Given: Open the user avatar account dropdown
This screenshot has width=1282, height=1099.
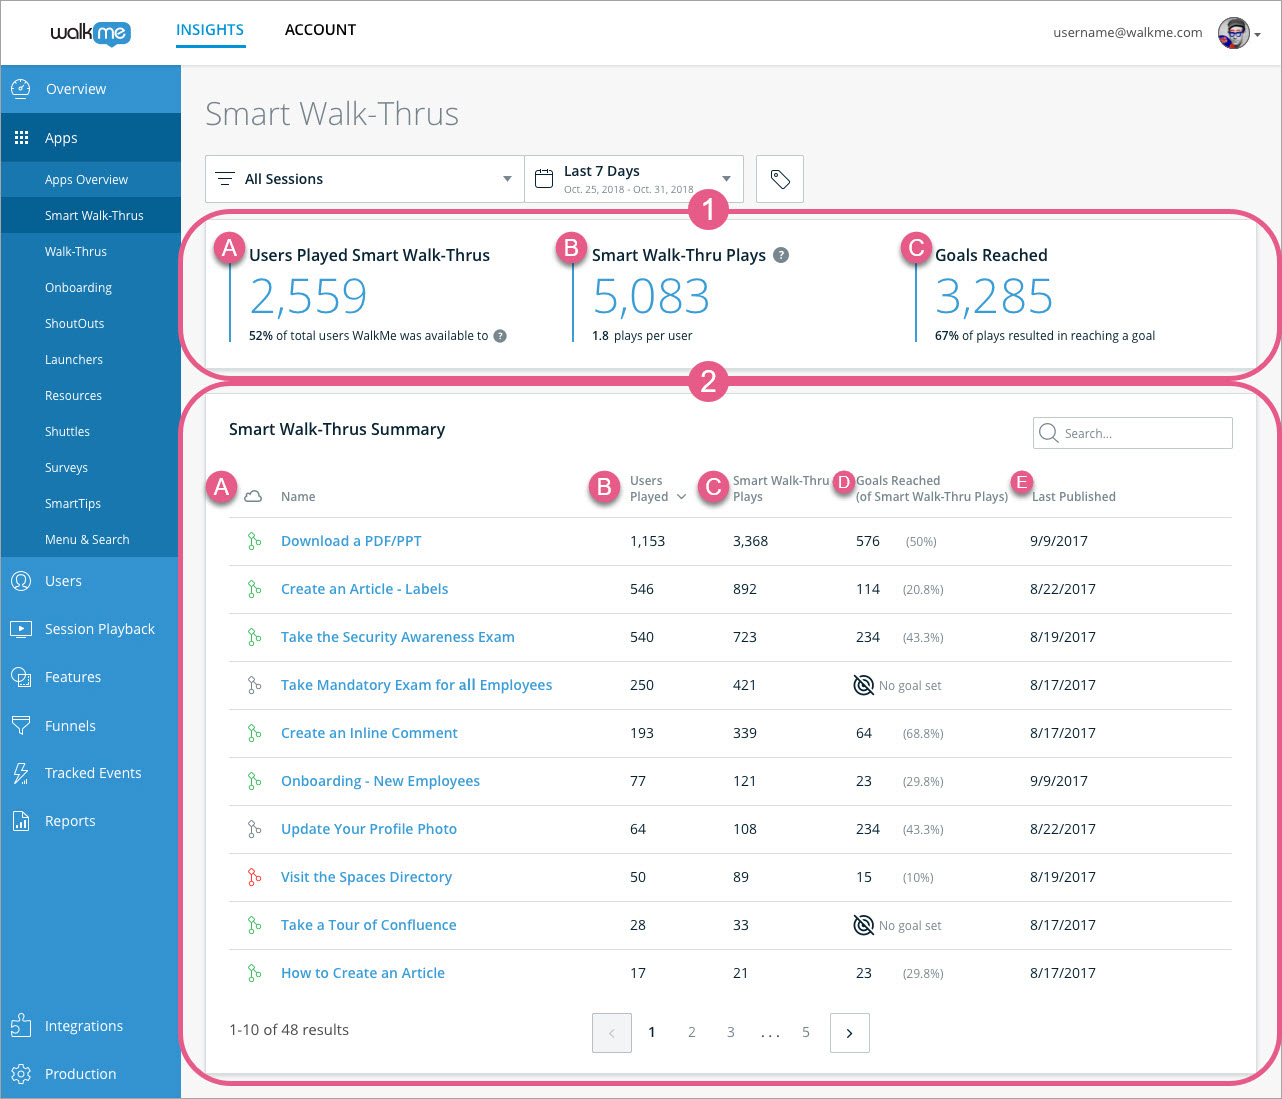Looking at the screenshot, I should (x=1233, y=32).
